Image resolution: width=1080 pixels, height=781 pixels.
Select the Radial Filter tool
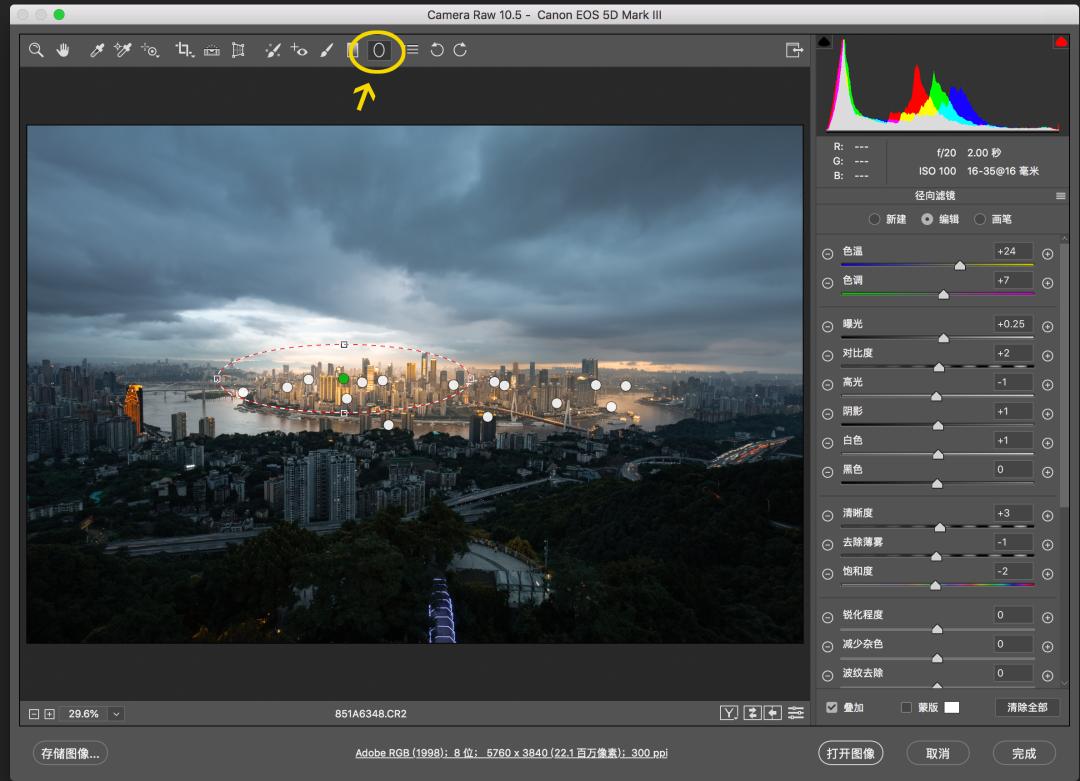point(379,50)
